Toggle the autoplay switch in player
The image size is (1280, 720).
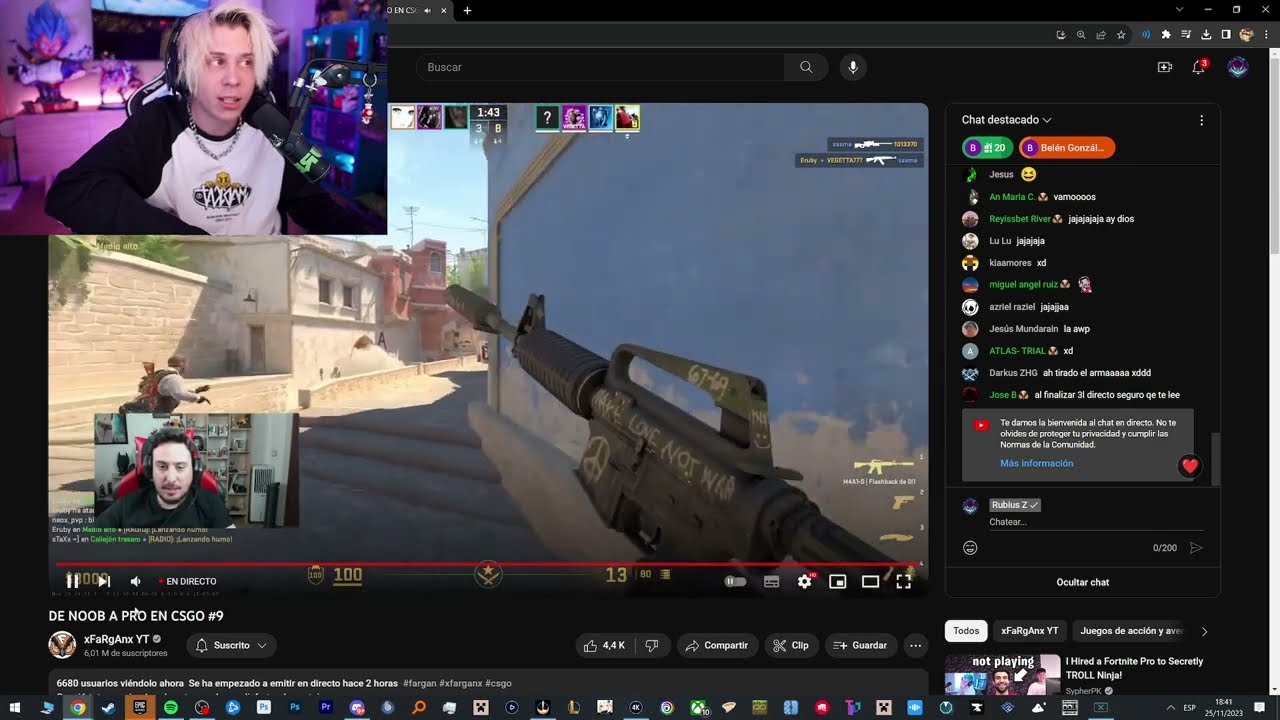736,581
